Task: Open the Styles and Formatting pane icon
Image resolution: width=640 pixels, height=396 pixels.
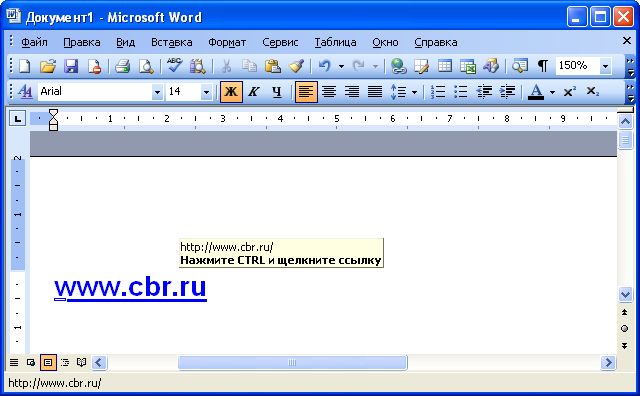Action: point(25,91)
